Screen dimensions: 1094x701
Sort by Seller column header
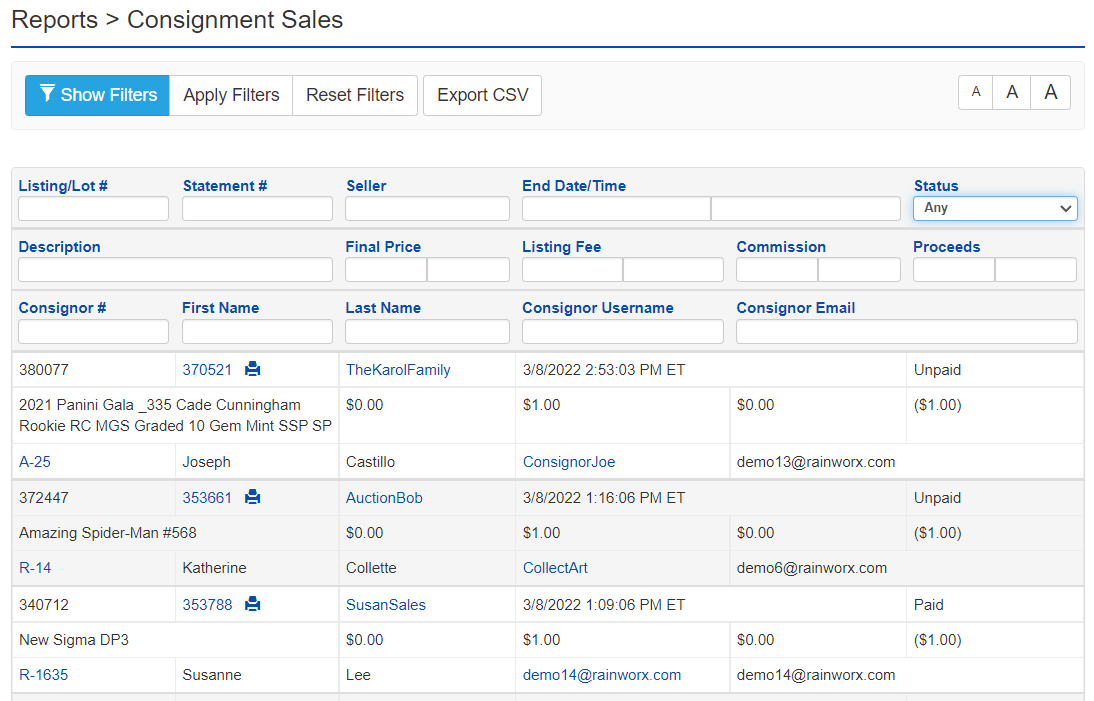pos(366,186)
